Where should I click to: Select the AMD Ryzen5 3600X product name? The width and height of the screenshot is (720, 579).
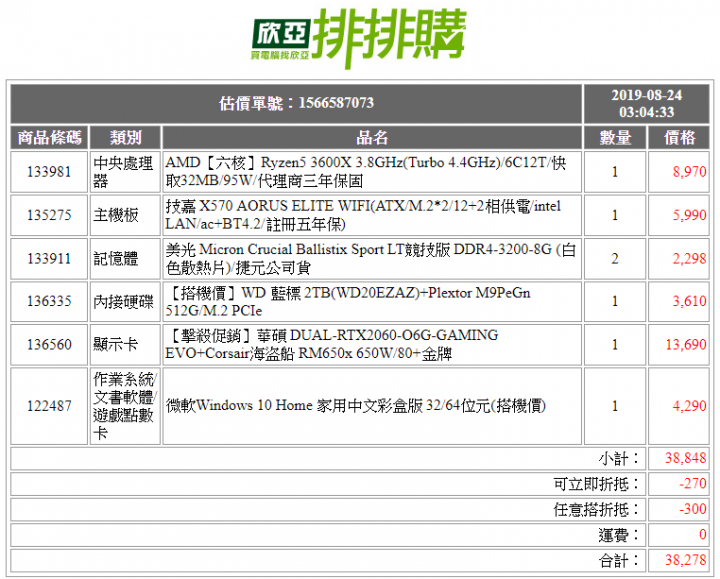tap(366, 172)
